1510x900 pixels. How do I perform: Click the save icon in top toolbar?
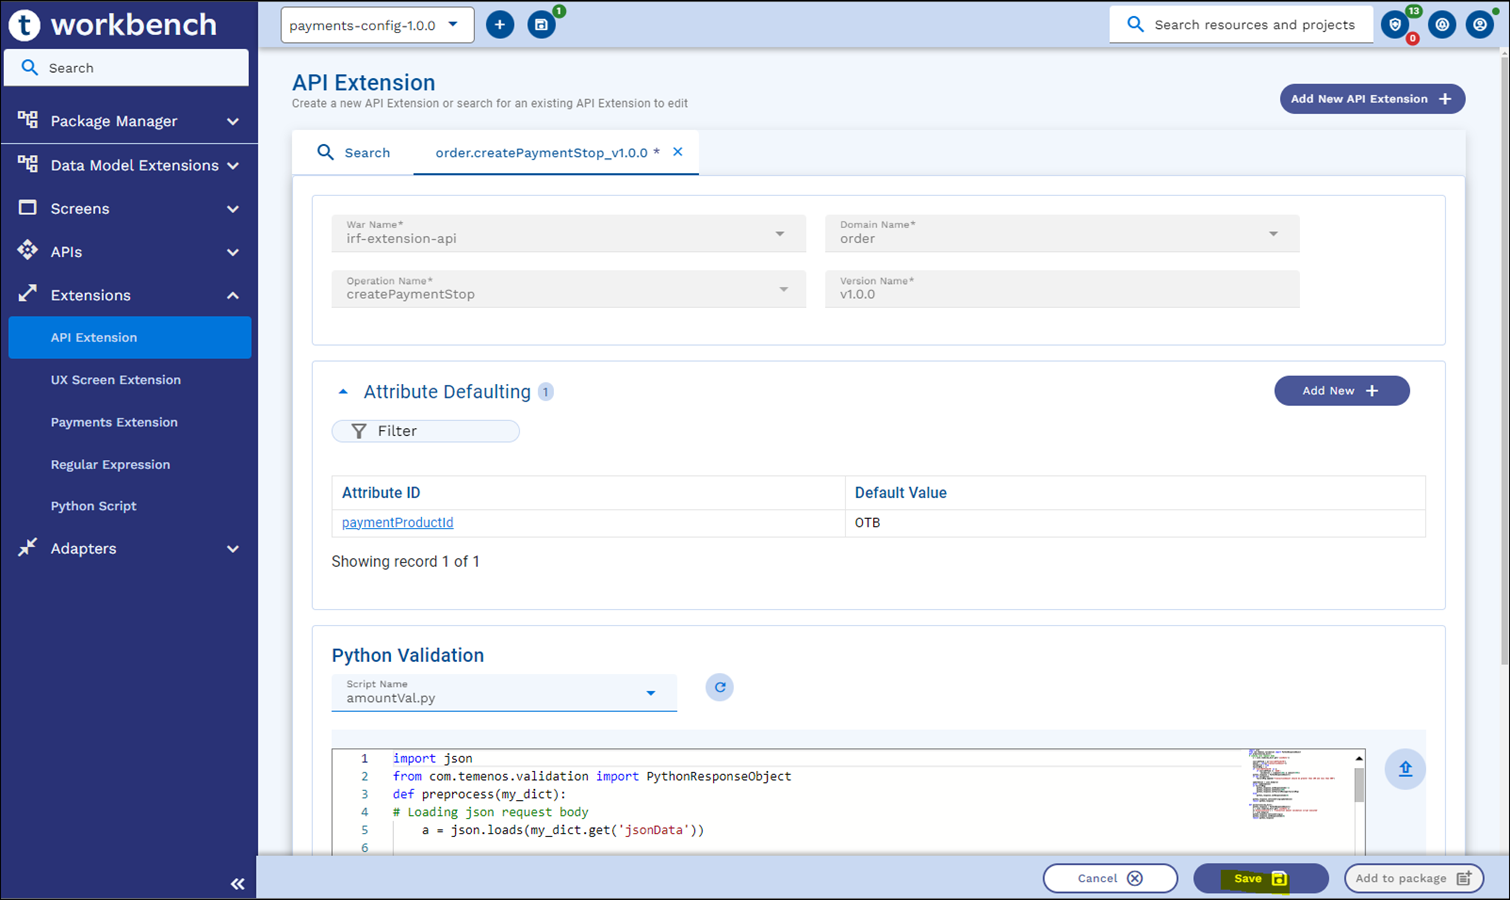[x=541, y=25]
